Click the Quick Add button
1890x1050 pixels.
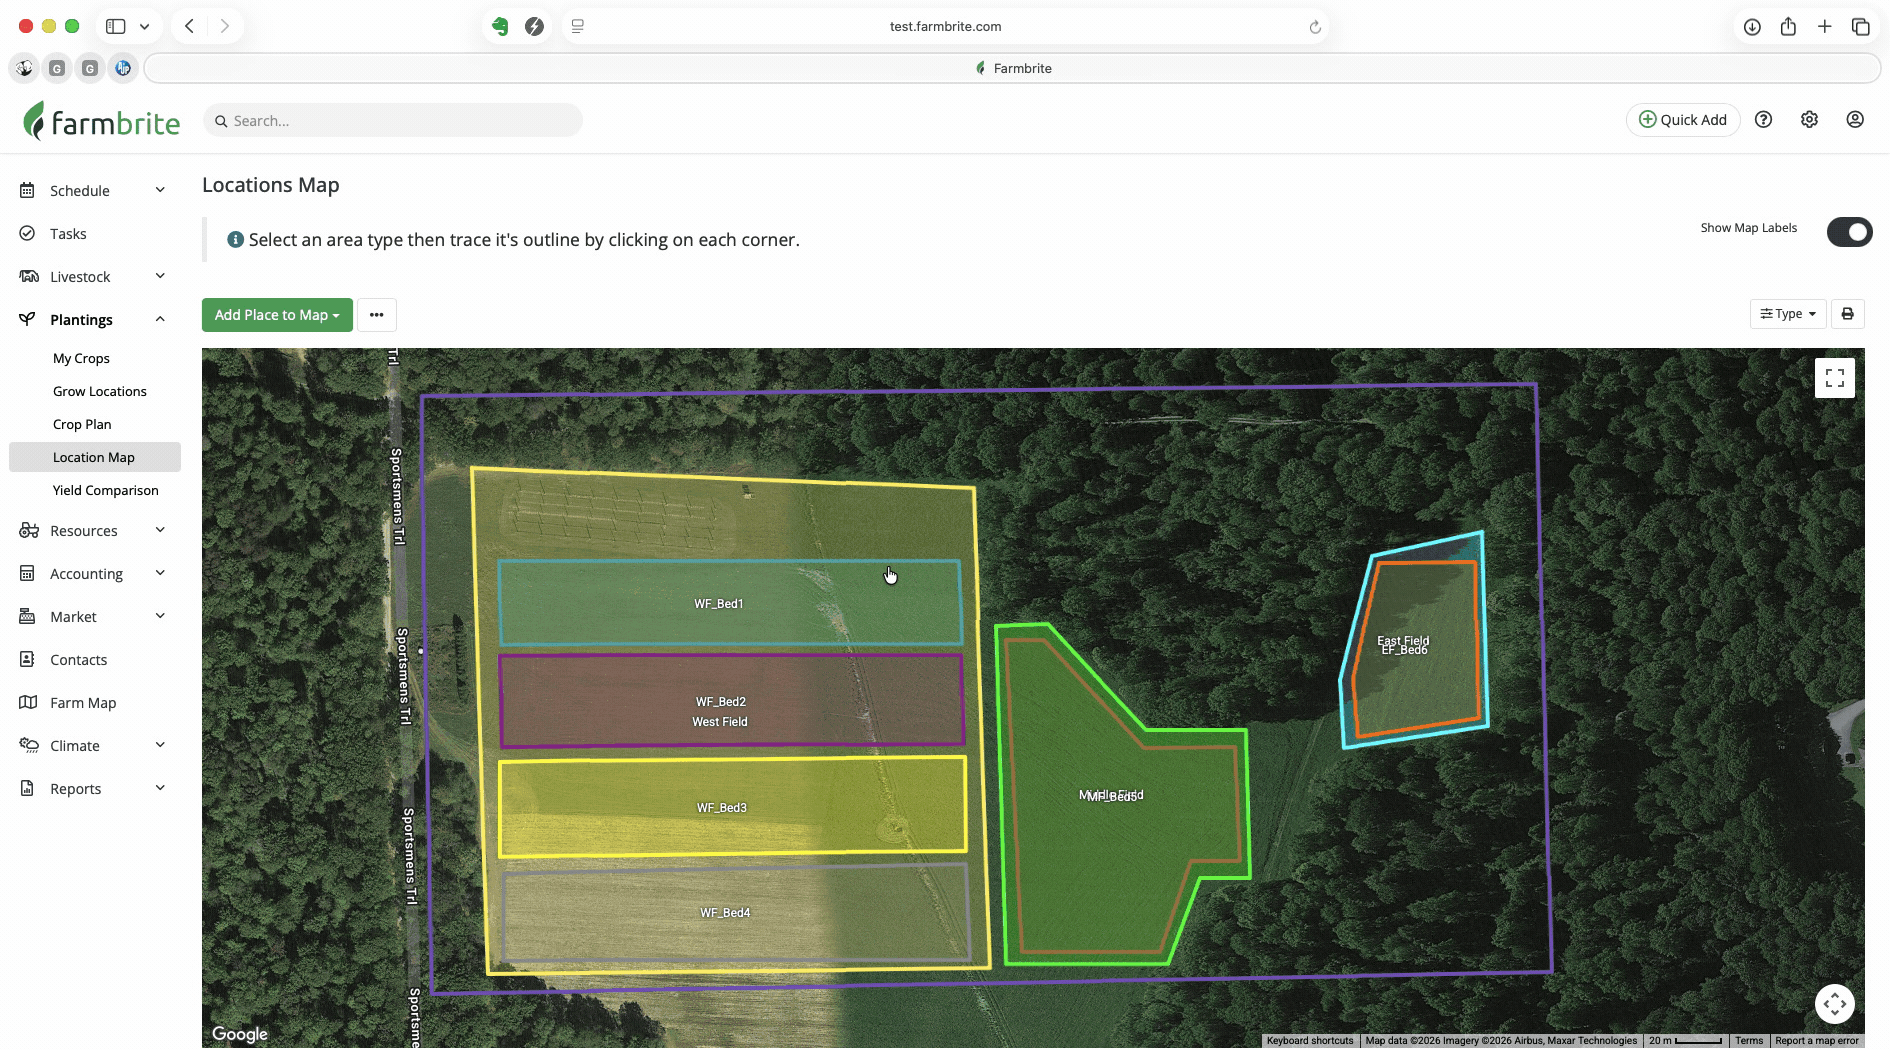1683,120
